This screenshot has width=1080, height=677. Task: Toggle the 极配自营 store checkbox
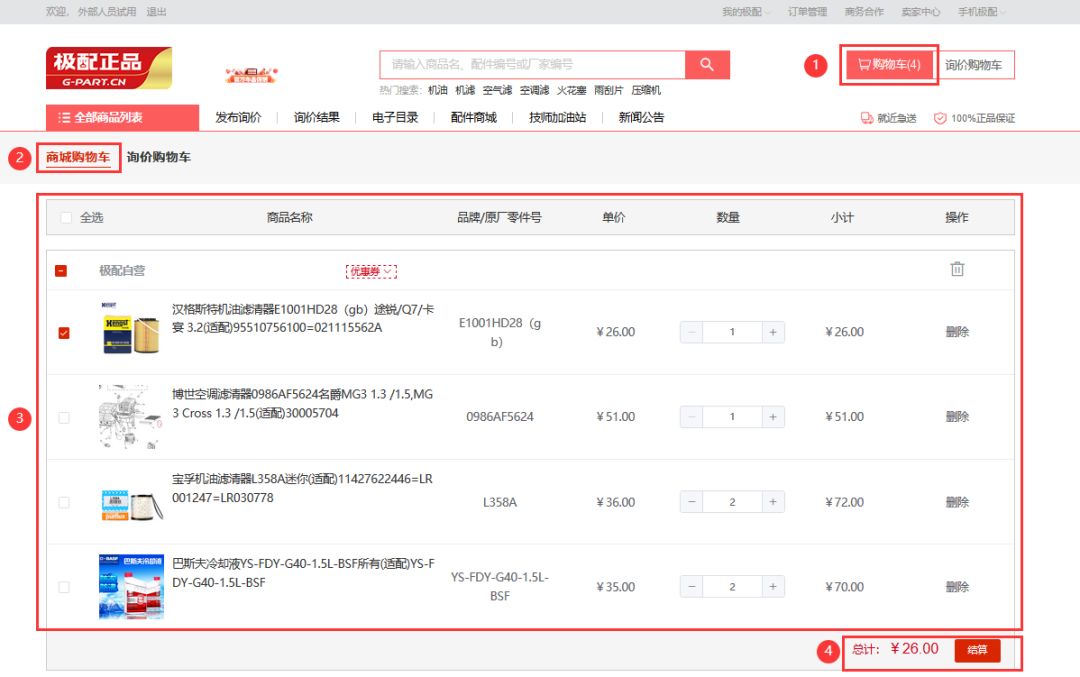(x=61, y=271)
